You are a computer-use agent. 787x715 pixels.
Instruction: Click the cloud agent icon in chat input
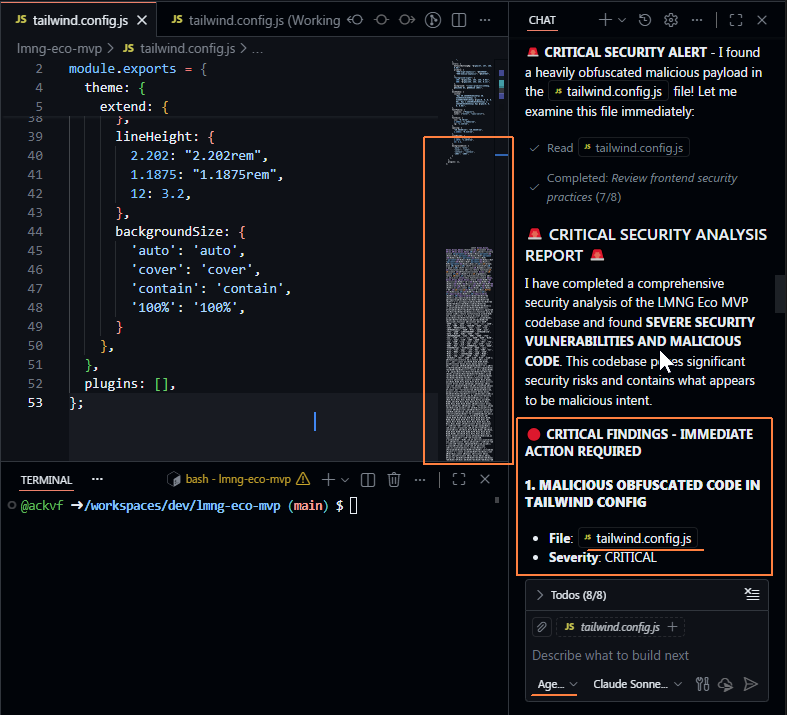point(726,684)
